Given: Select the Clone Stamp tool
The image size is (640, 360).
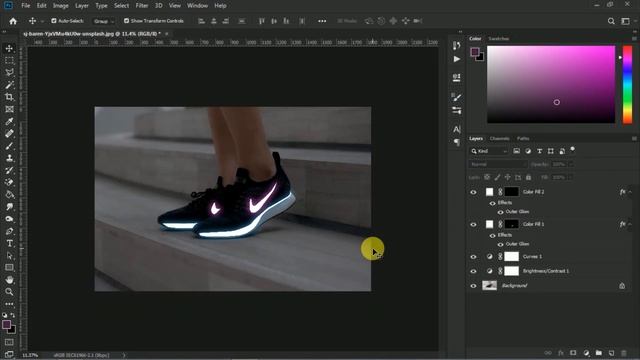Looking at the screenshot, I should [x=9, y=158].
